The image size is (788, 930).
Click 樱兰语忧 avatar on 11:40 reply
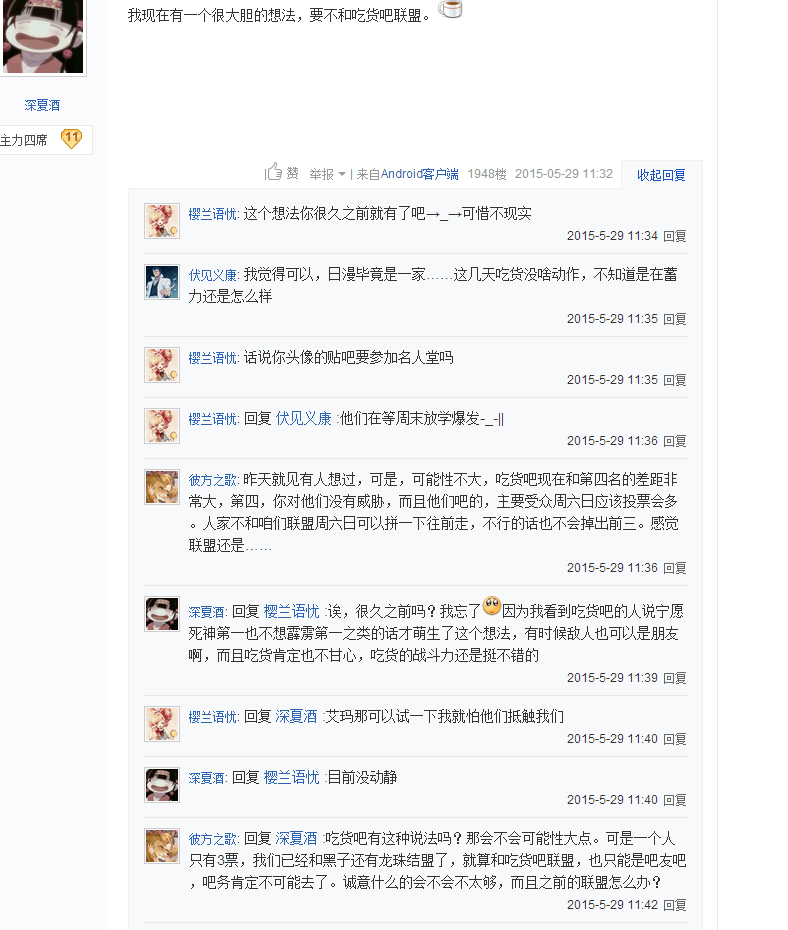162,724
